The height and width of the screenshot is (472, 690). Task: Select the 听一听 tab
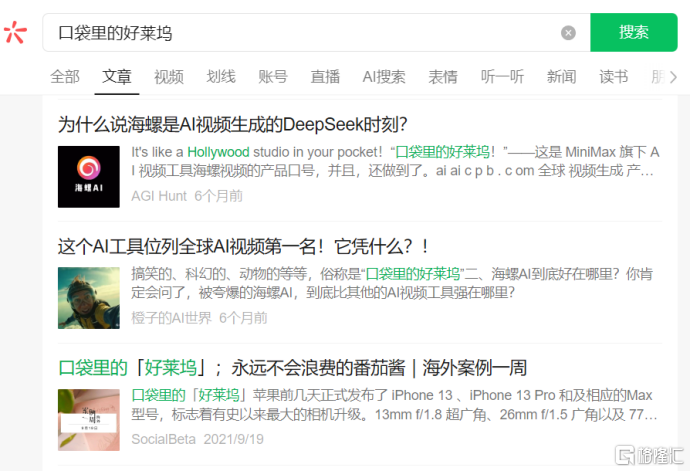tap(502, 77)
